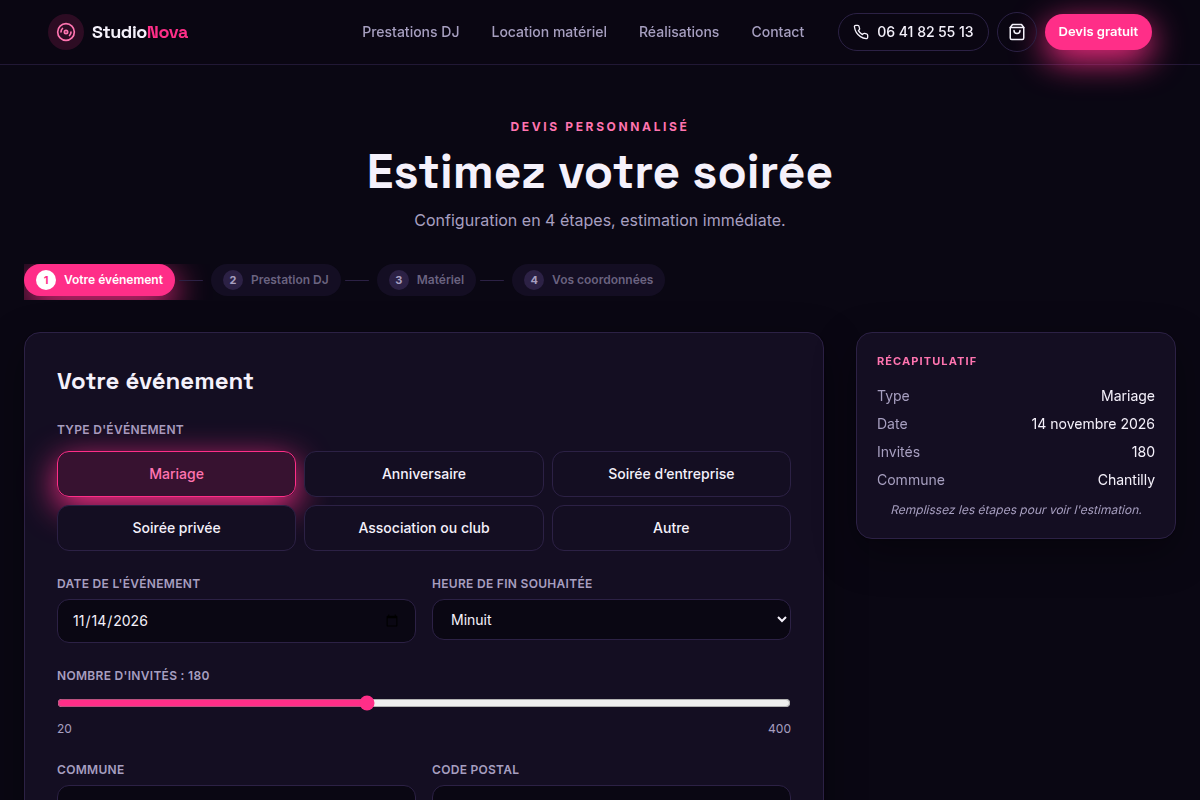This screenshot has width=1200, height=800.
Task: Open the date picker calendar icon
Action: point(392,621)
